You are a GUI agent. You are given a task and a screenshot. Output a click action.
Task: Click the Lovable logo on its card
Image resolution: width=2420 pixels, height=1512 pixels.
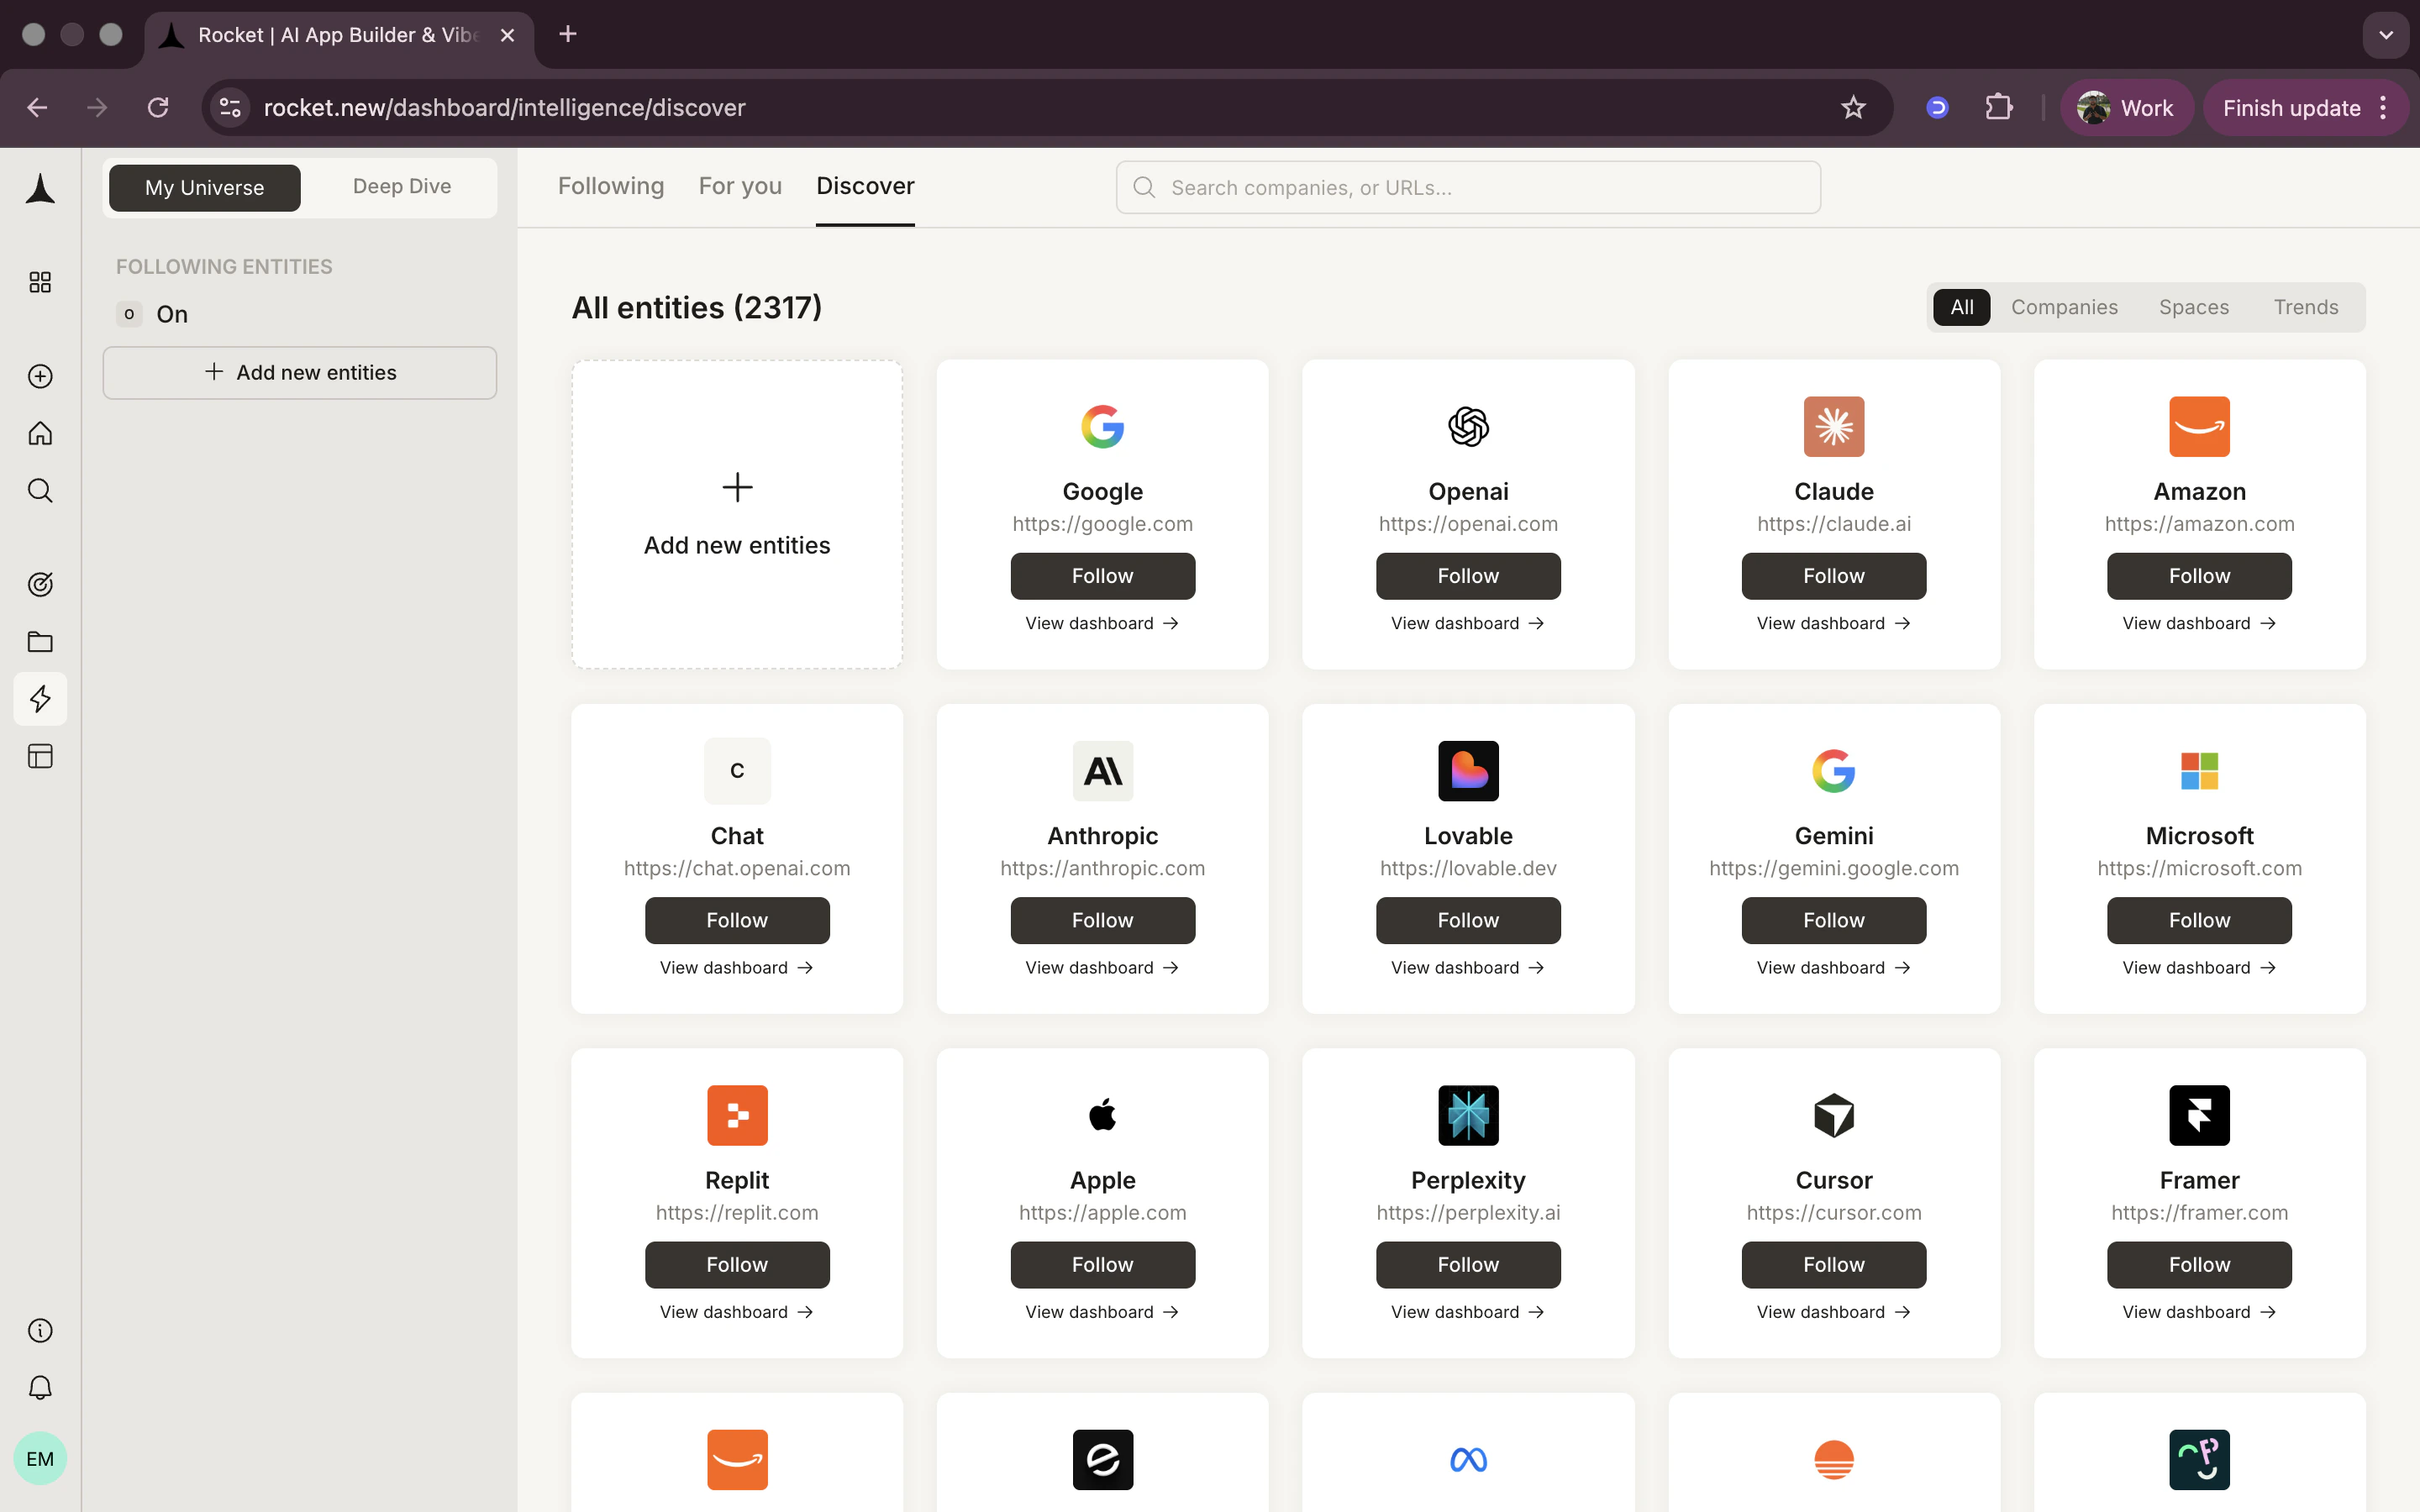point(1468,771)
